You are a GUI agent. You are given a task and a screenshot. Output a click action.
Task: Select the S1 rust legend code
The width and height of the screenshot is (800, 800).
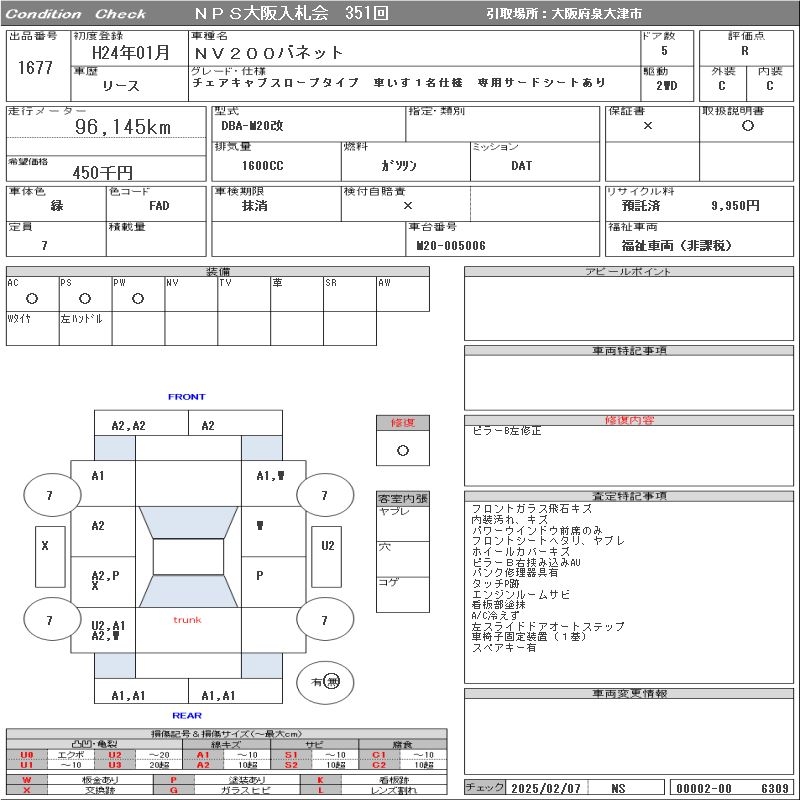point(291,755)
